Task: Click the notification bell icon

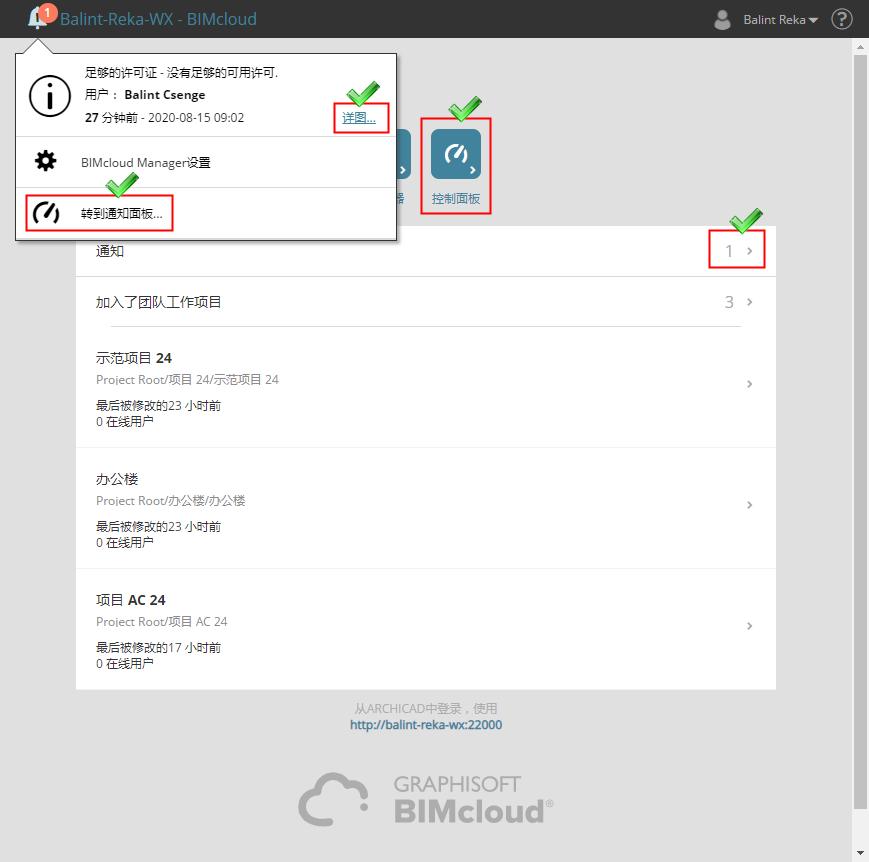Action: point(38,18)
